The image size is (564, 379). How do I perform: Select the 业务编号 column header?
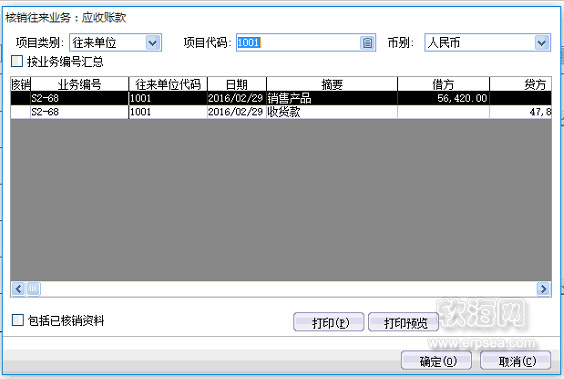(x=80, y=85)
